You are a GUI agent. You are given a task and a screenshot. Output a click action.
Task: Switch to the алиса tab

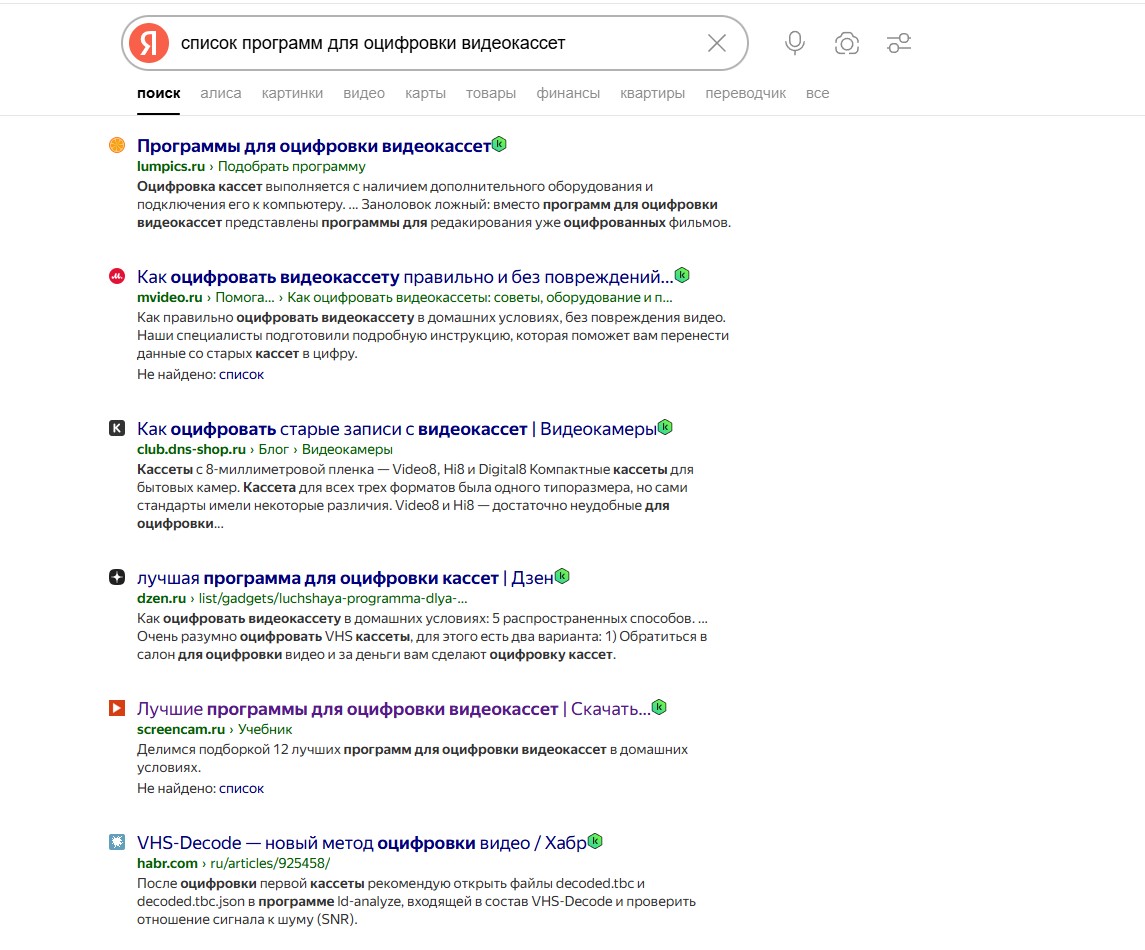click(221, 93)
